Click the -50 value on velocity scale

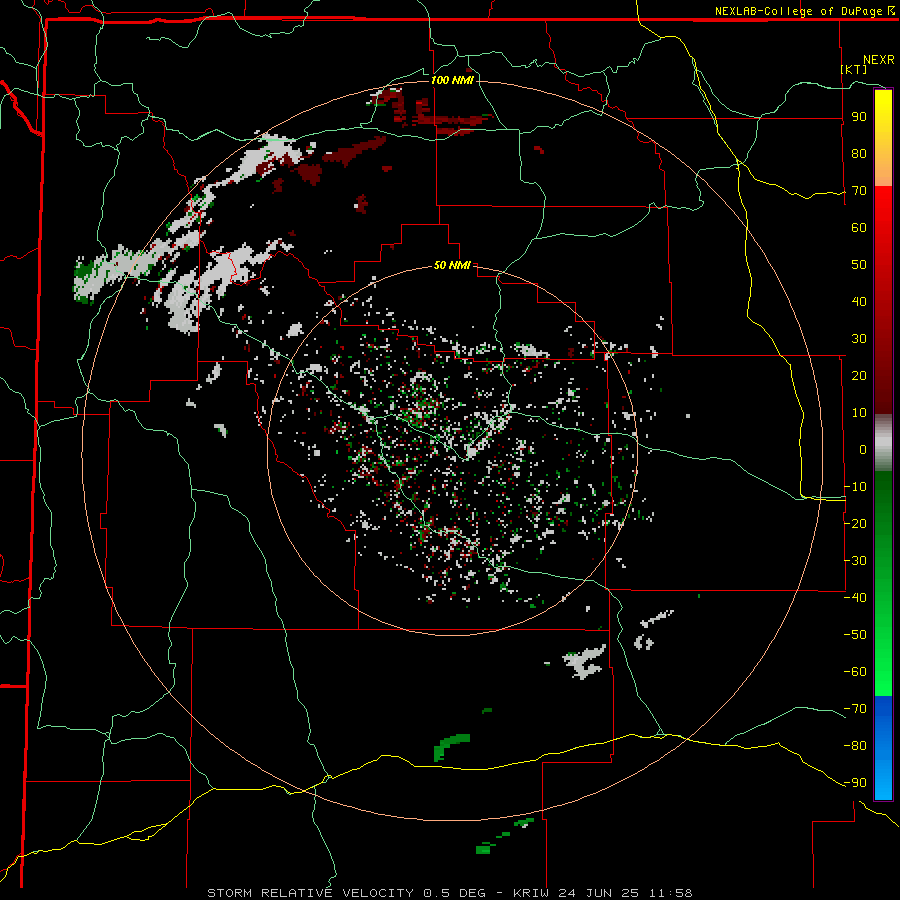[855, 635]
